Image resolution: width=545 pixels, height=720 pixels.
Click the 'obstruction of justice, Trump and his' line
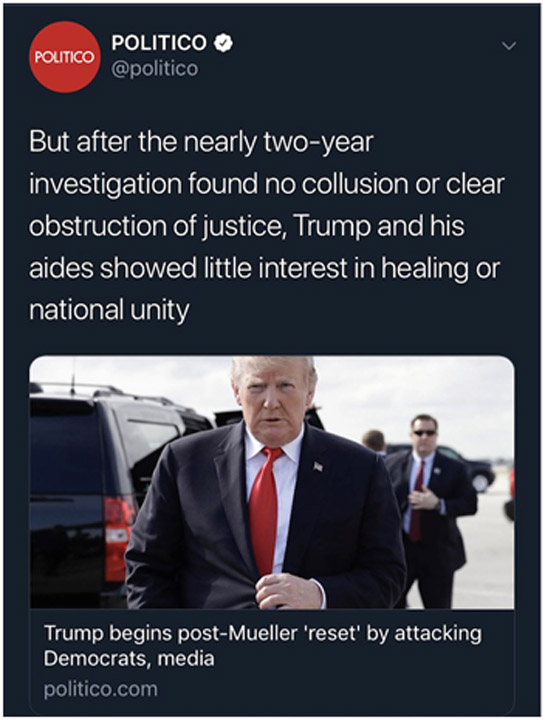pos(247,226)
